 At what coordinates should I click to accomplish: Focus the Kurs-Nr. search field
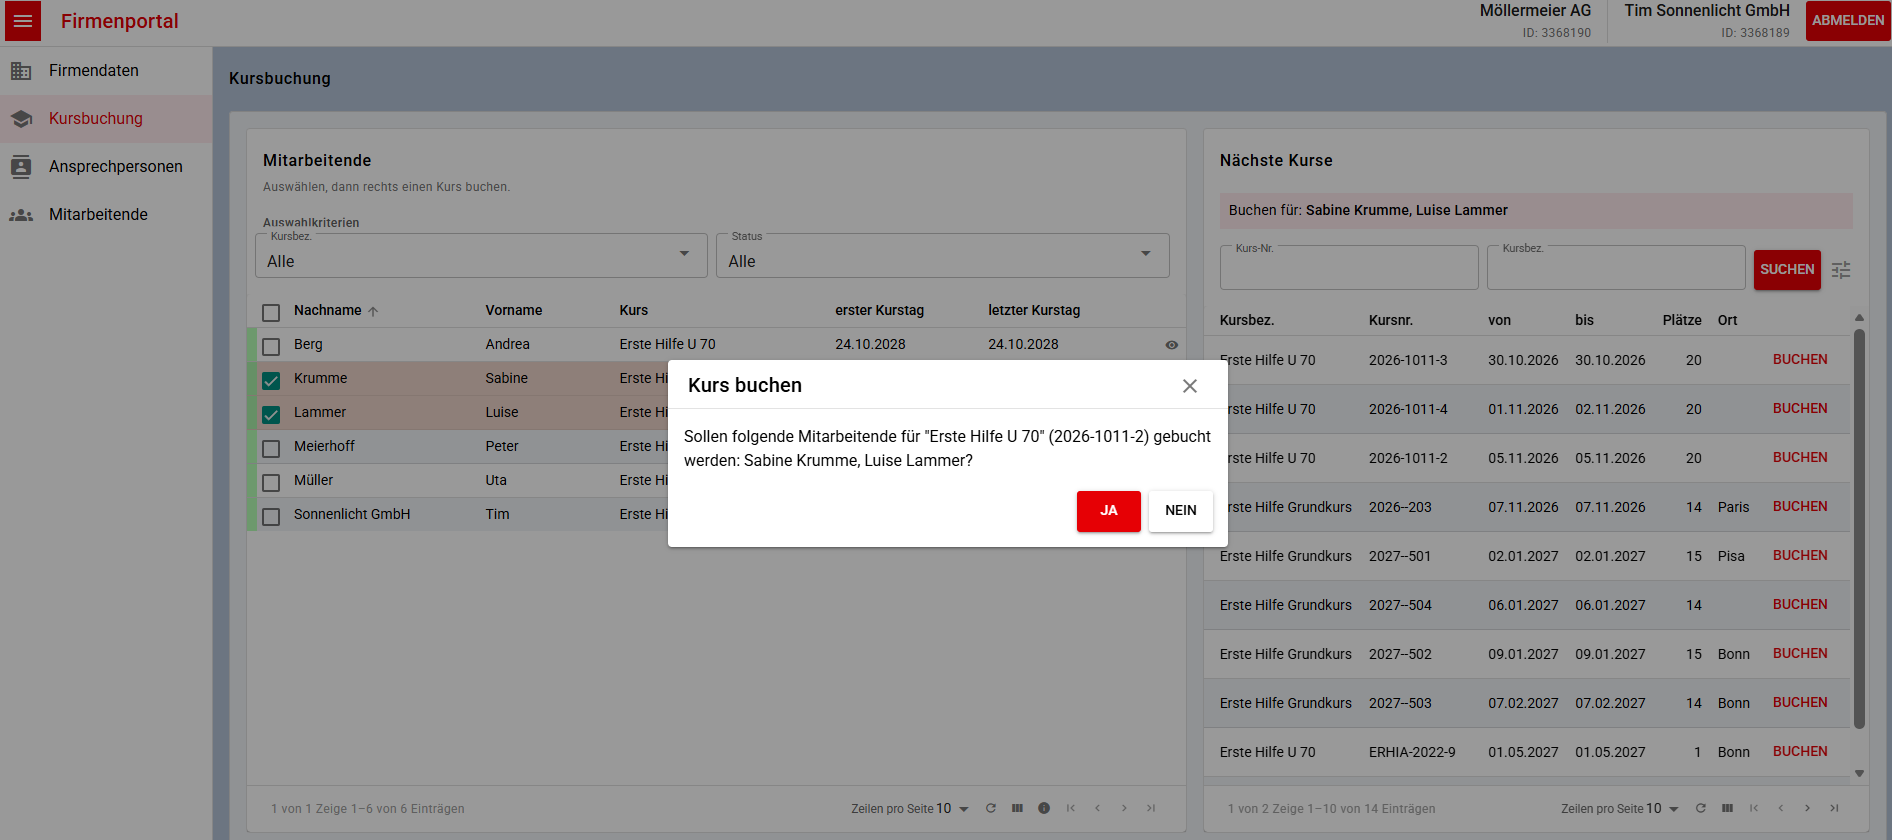pyautogui.click(x=1349, y=268)
